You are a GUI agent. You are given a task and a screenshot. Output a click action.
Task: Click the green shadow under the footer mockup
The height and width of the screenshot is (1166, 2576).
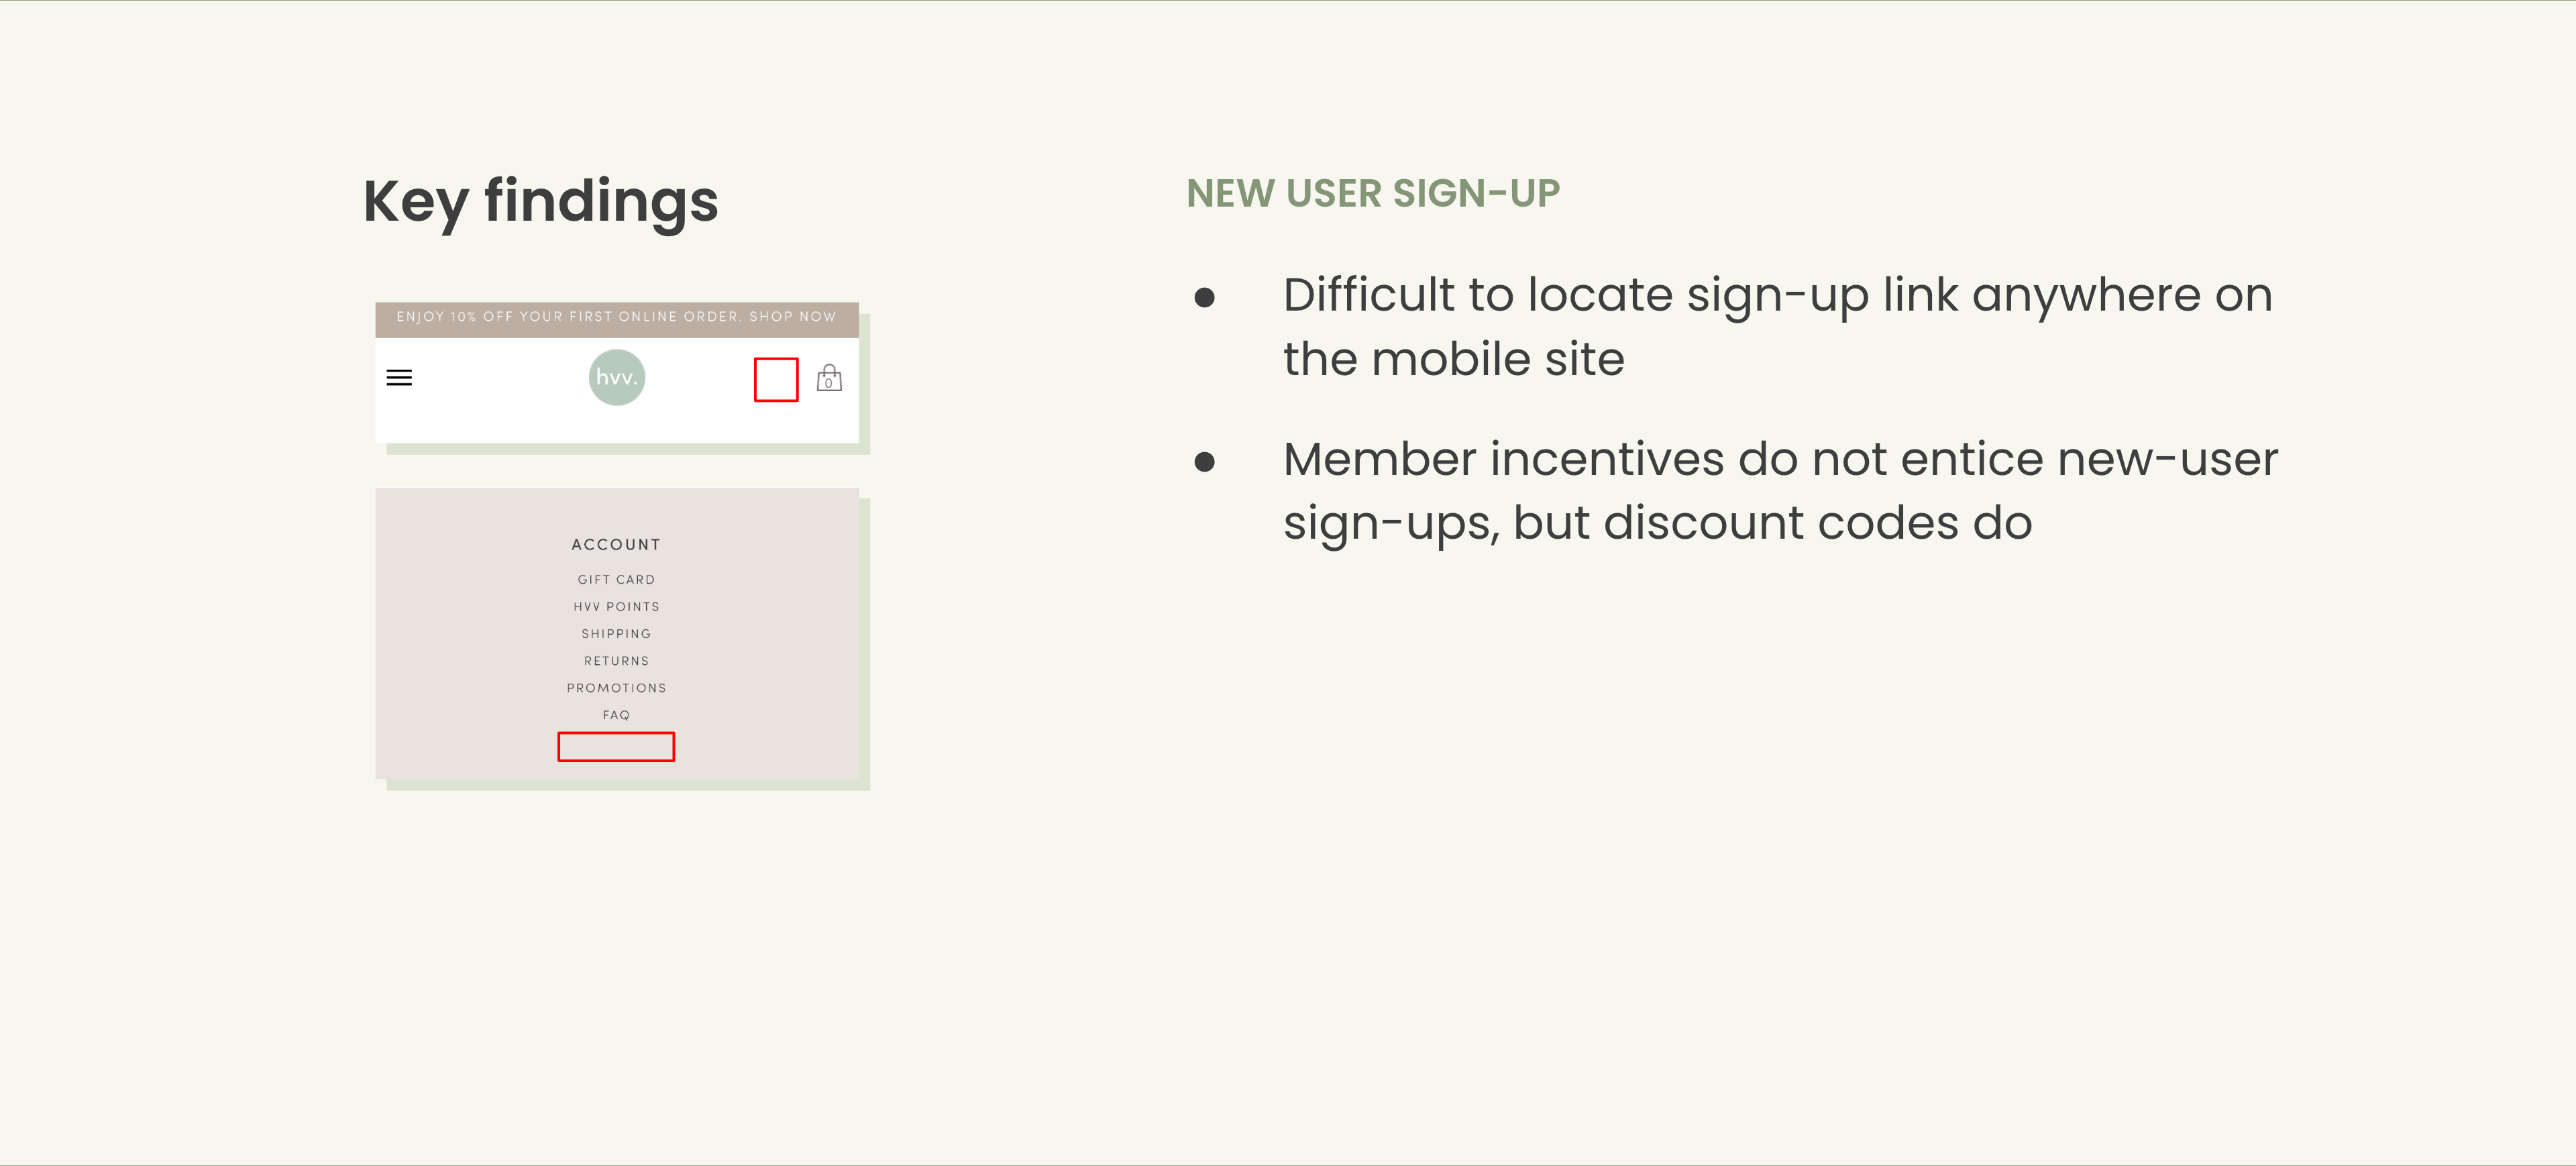click(628, 785)
